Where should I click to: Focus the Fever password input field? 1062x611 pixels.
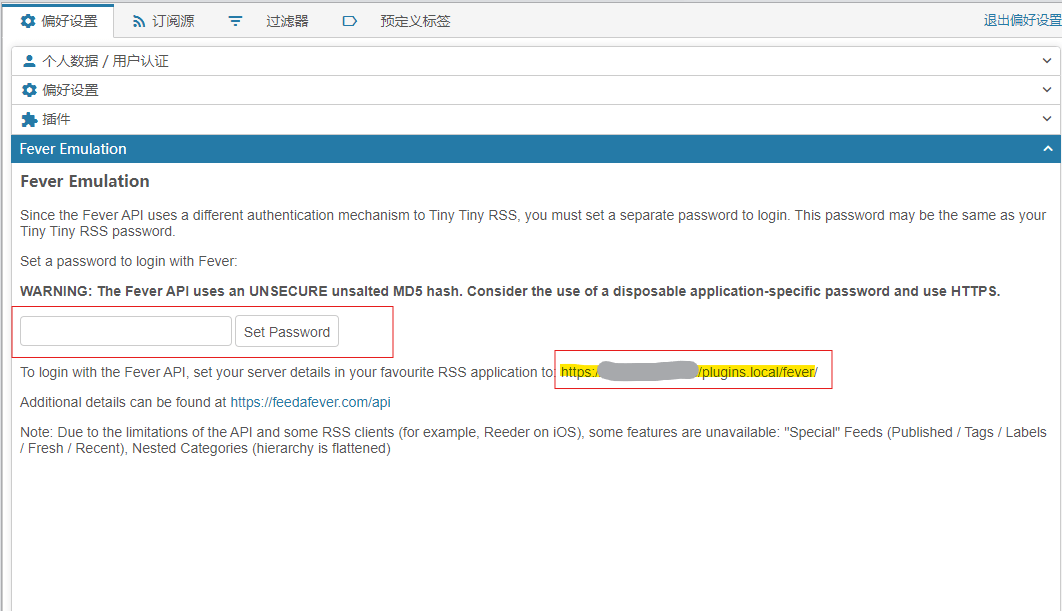pos(126,331)
